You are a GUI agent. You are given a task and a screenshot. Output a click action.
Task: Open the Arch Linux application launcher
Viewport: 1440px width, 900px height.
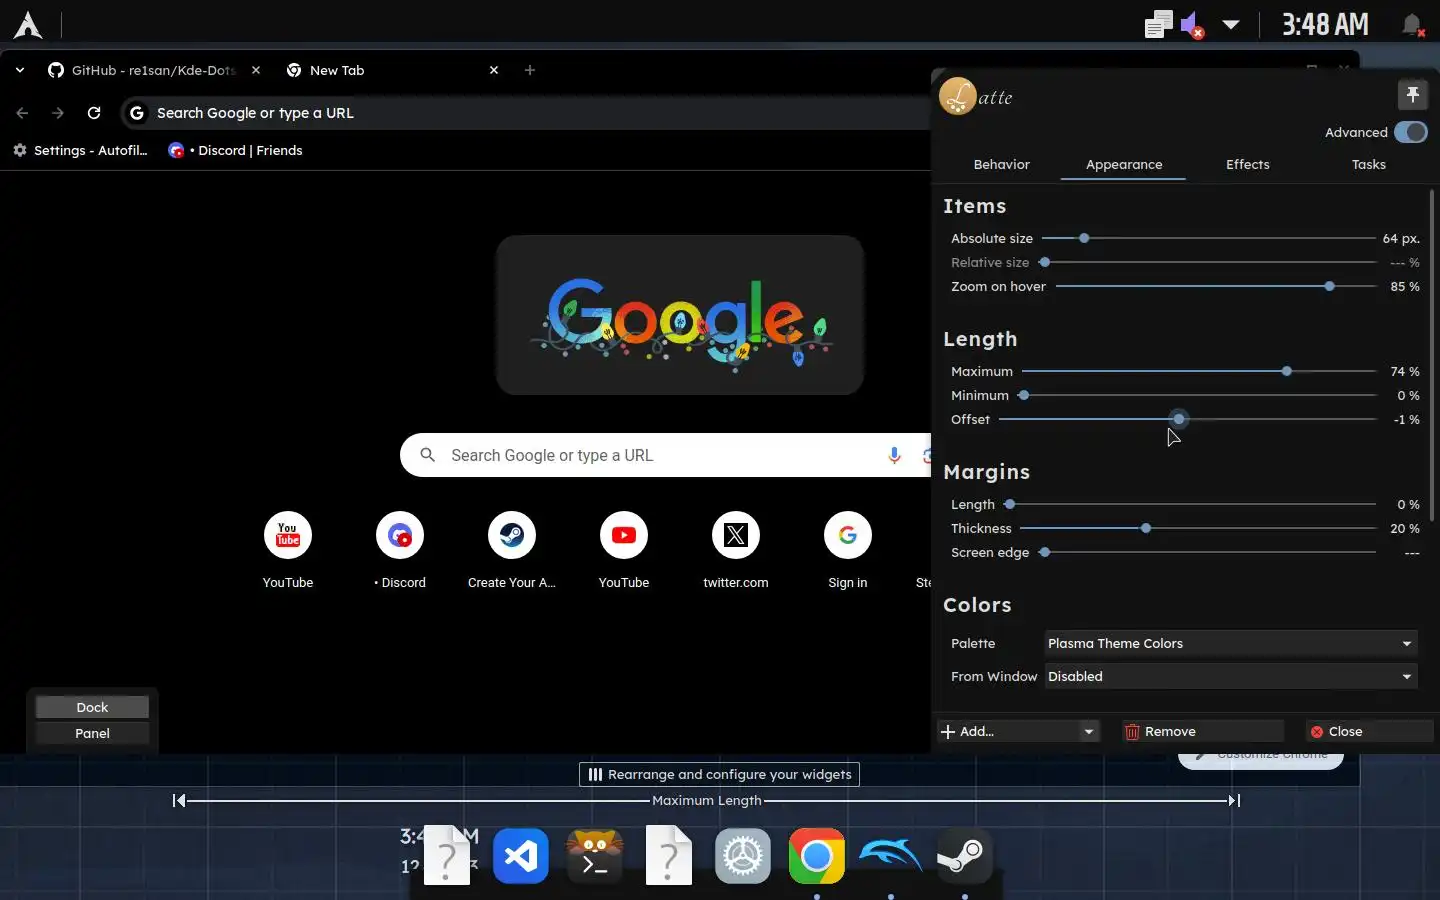28,25
